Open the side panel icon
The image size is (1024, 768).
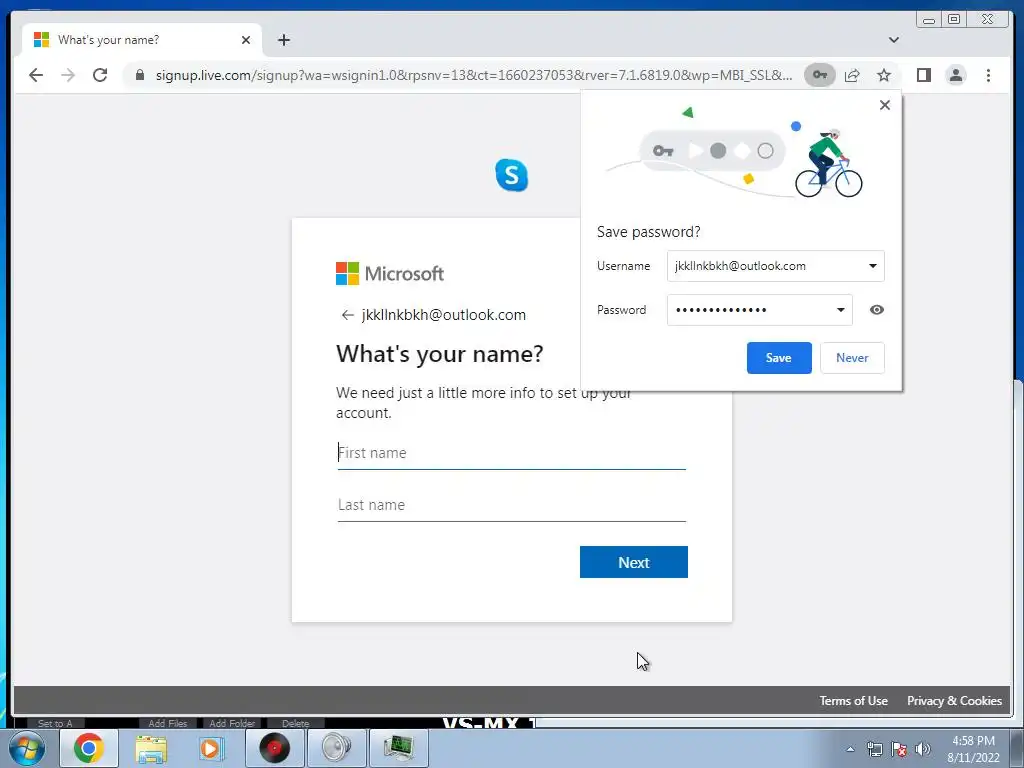pyautogui.click(x=923, y=75)
